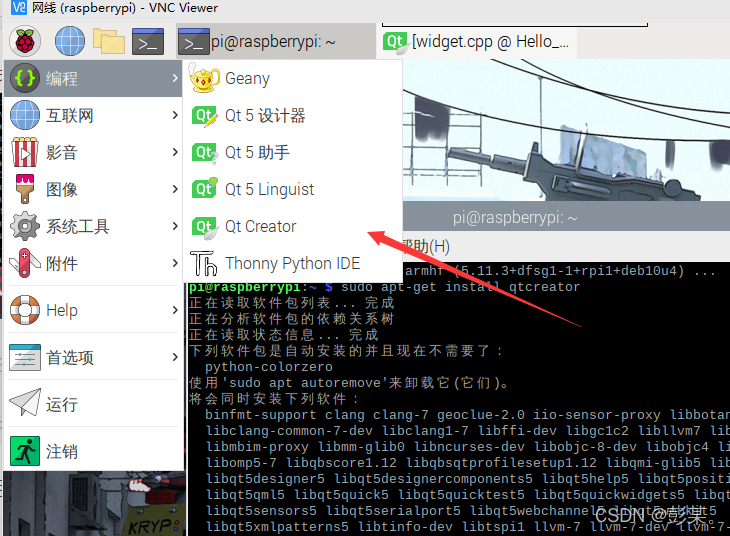Viewport: 730px width, 536px height.
Task: Select the 影音 menu label
Action: click(61, 152)
